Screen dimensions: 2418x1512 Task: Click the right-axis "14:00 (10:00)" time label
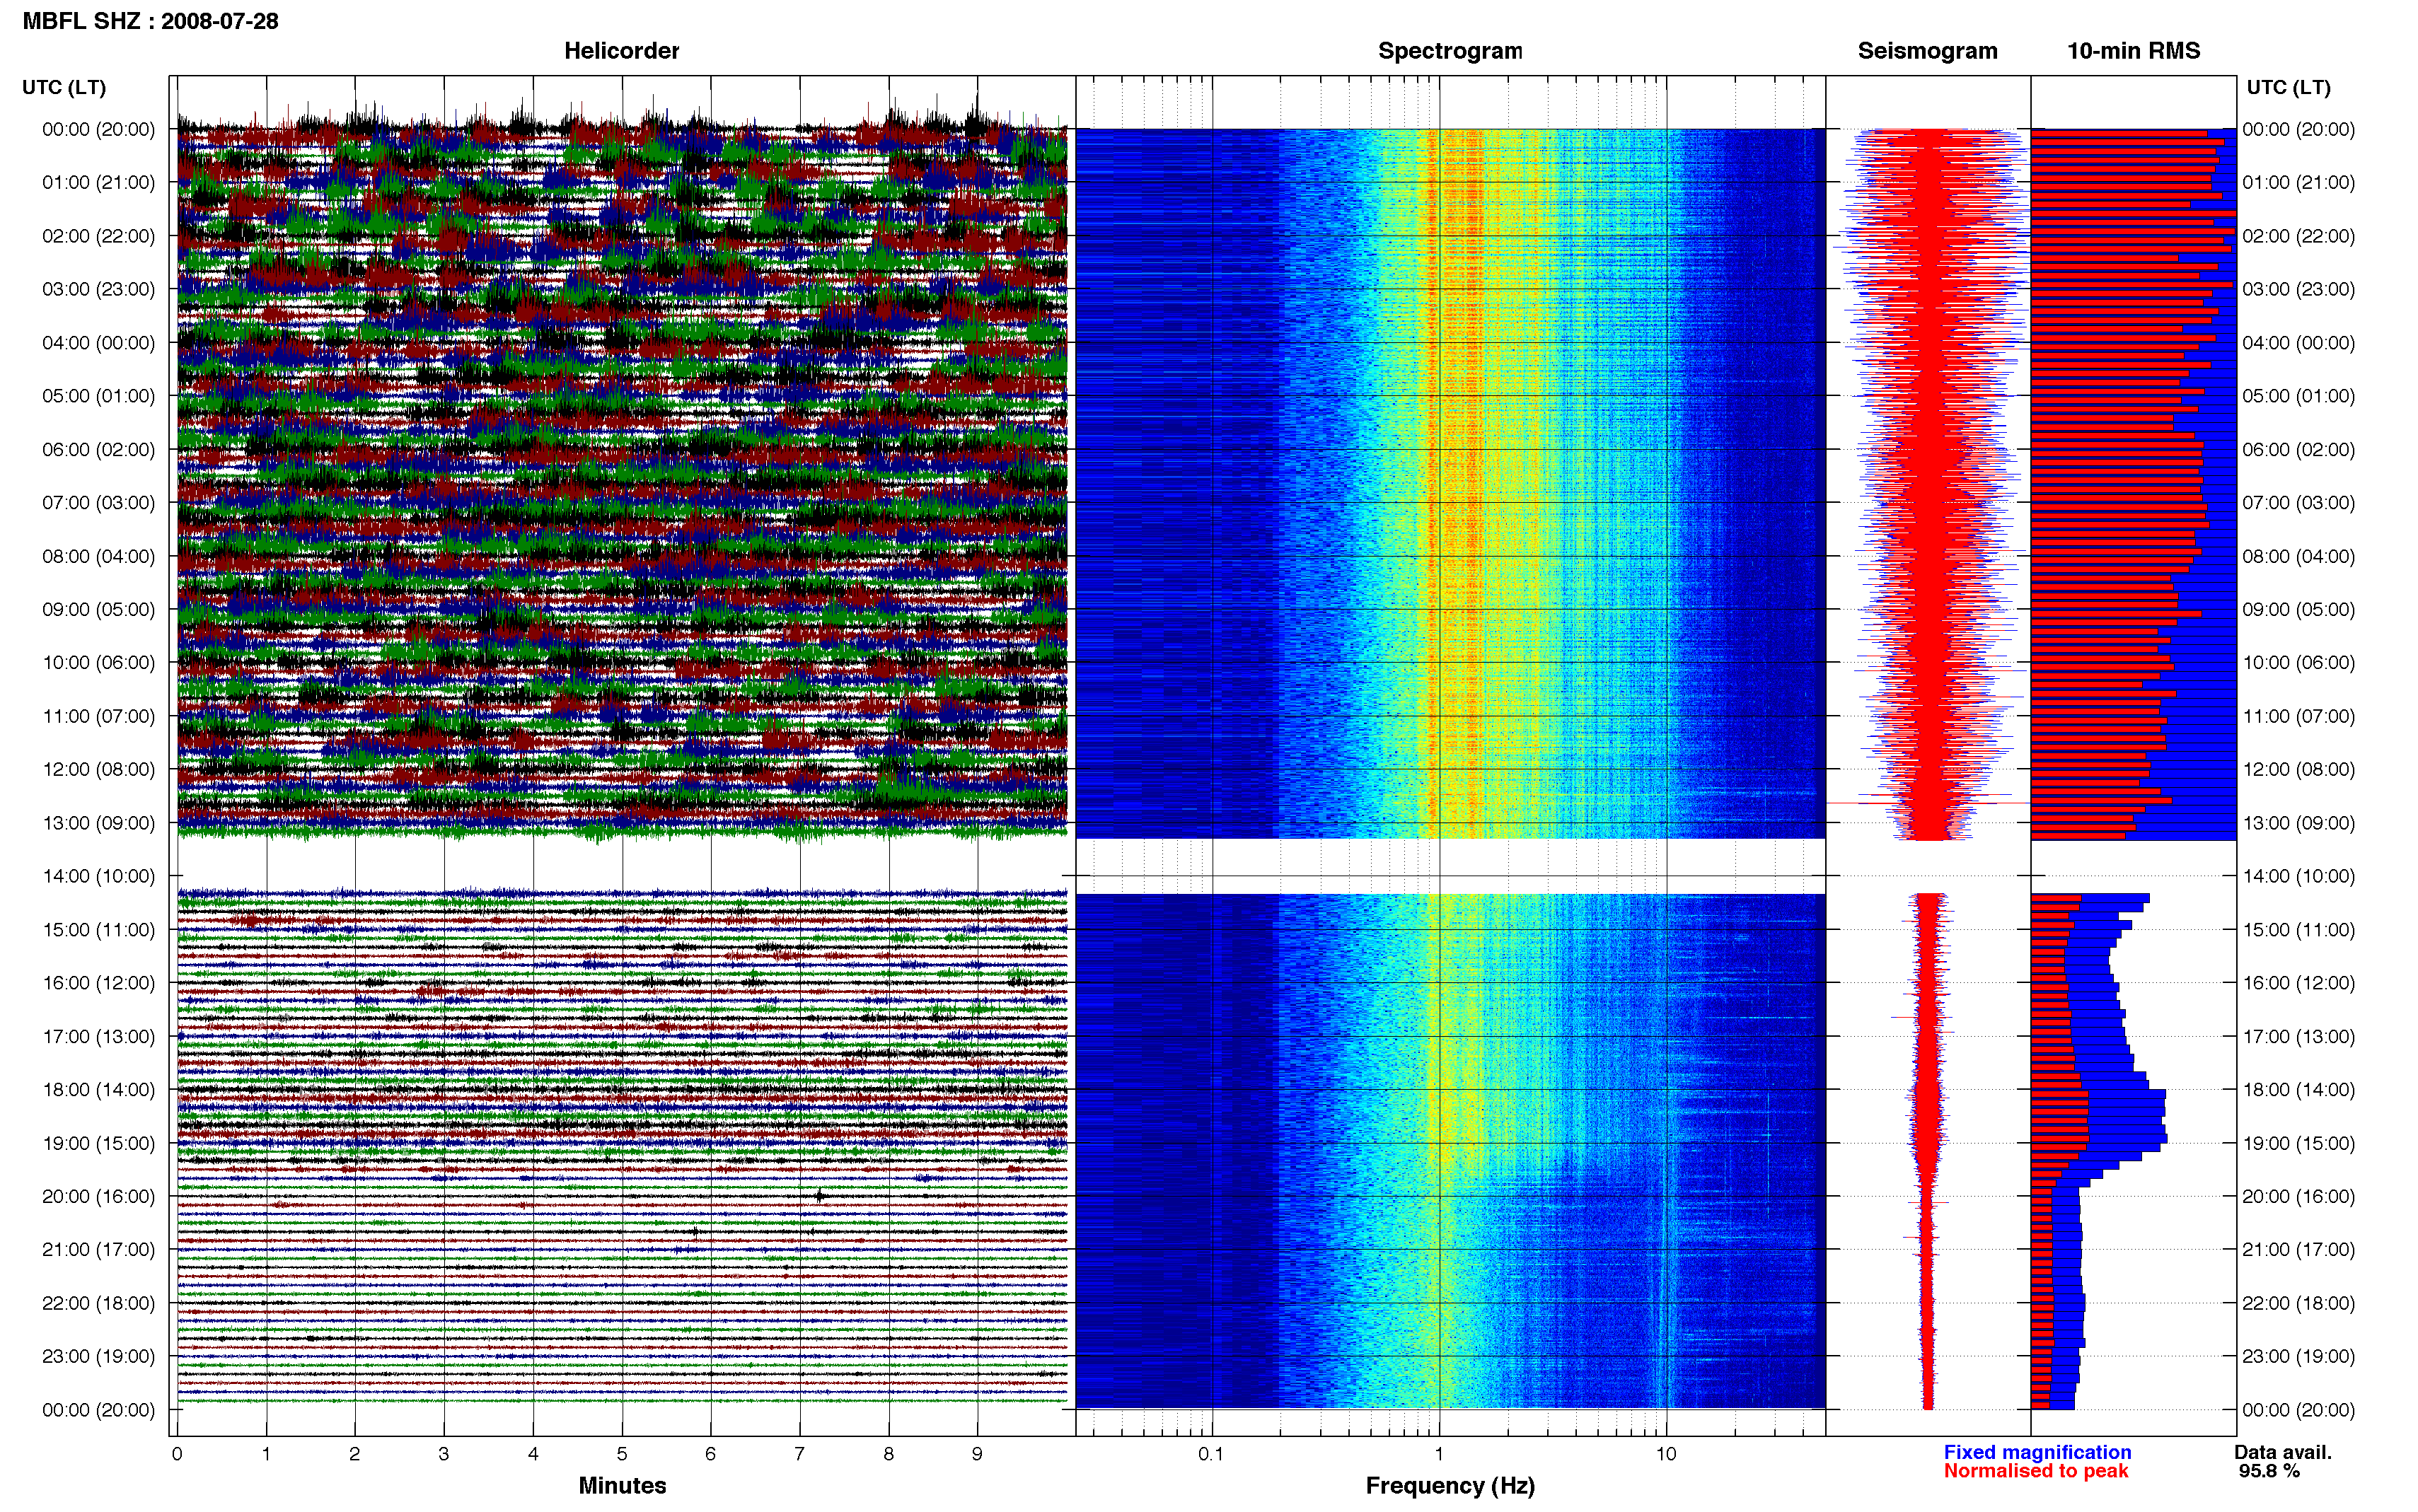click(x=2298, y=876)
